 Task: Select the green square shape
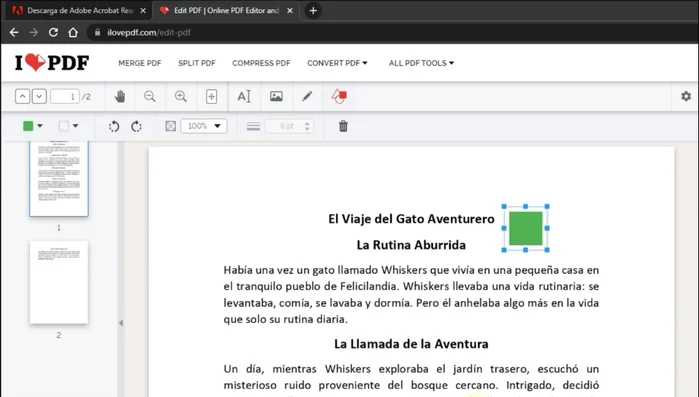tap(526, 228)
